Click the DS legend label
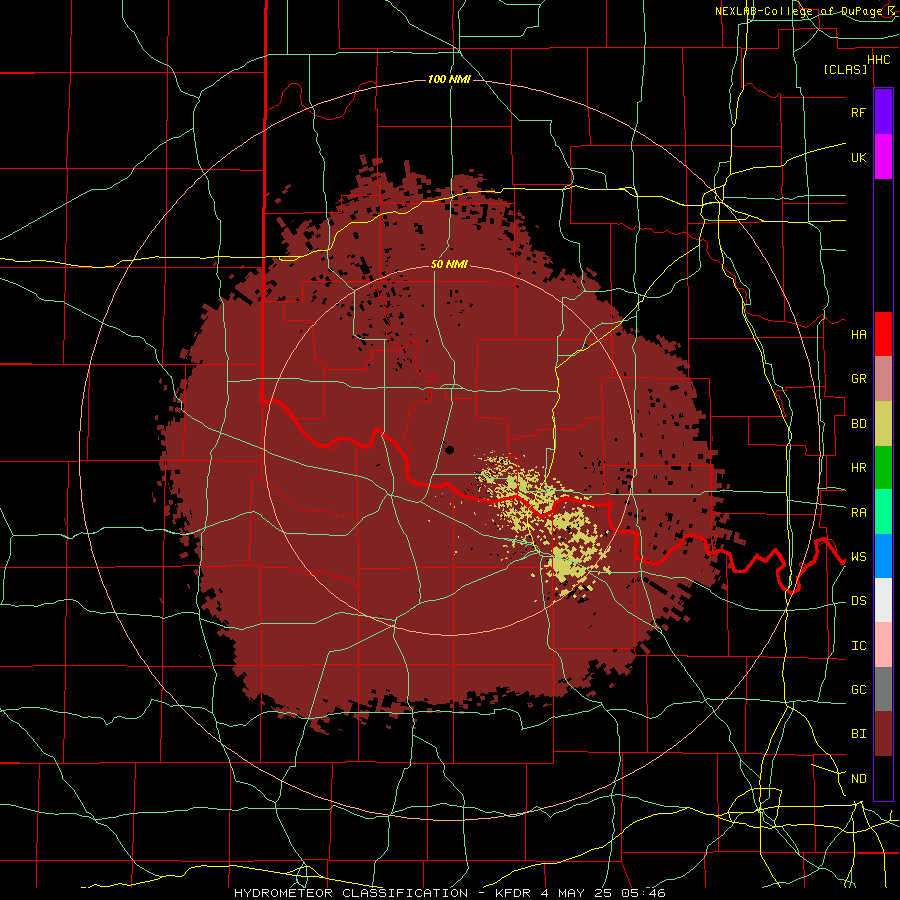Viewport: 900px width, 900px height. pos(858,600)
